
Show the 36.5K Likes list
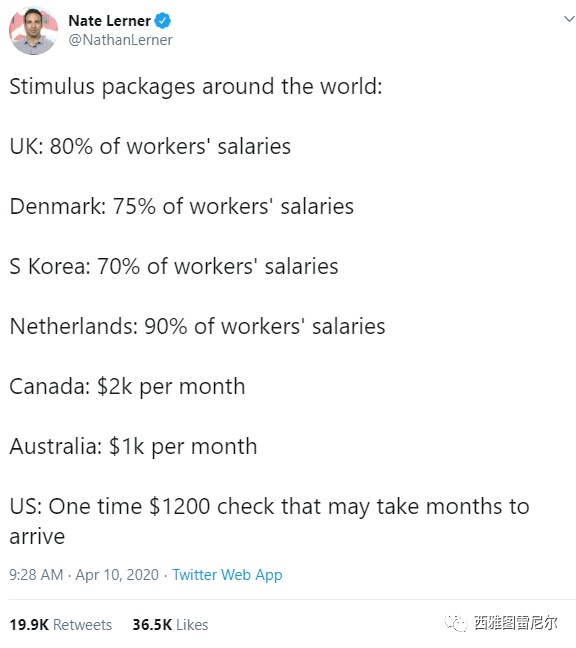coord(170,625)
